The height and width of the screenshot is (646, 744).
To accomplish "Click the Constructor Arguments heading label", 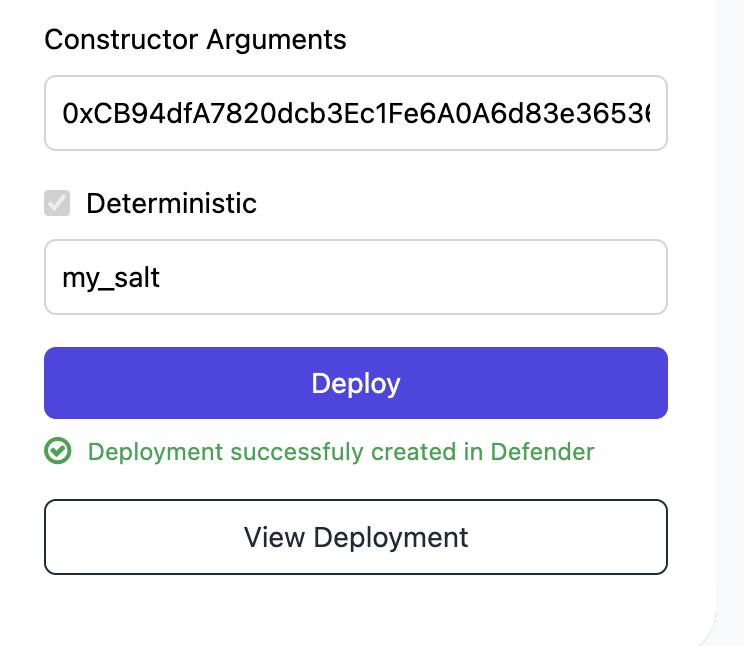I will click(x=196, y=40).
